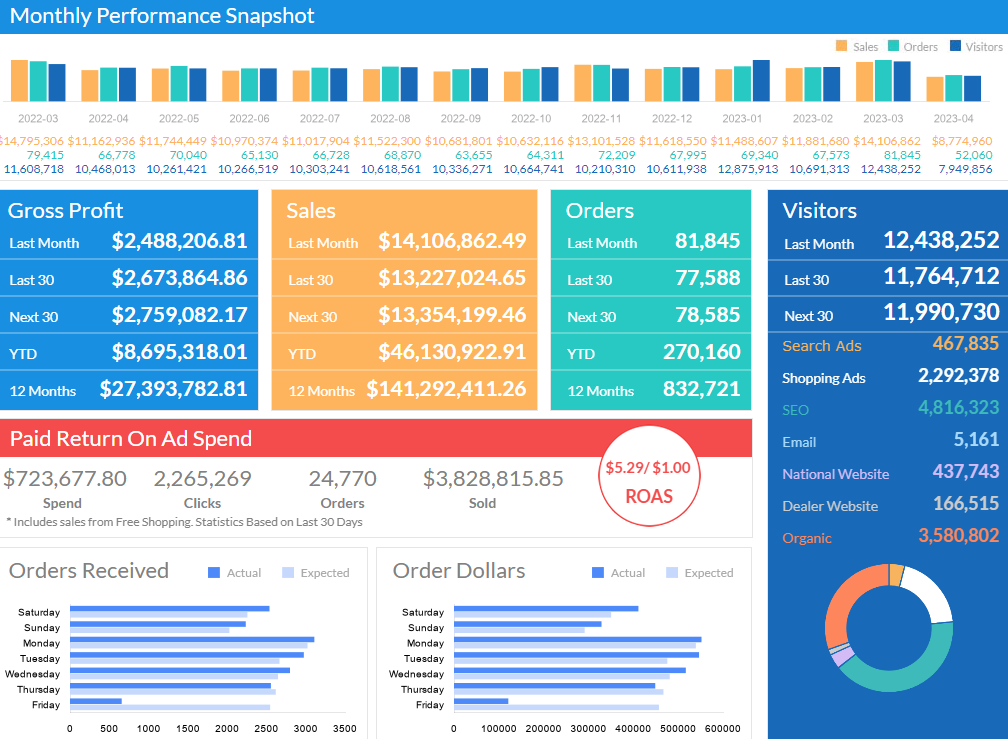The image size is (1008, 739).
Task: Click the $3,828,815.85 Sold figure
Action: click(x=493, y=479)
